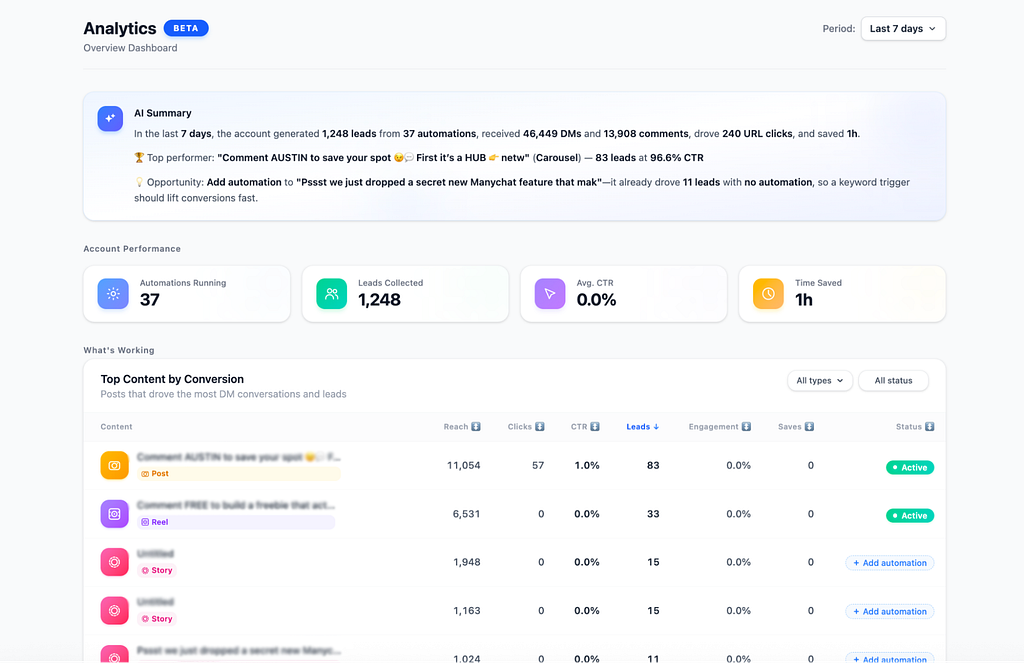Toggle Leads column sort direction

tap(643, 427)
